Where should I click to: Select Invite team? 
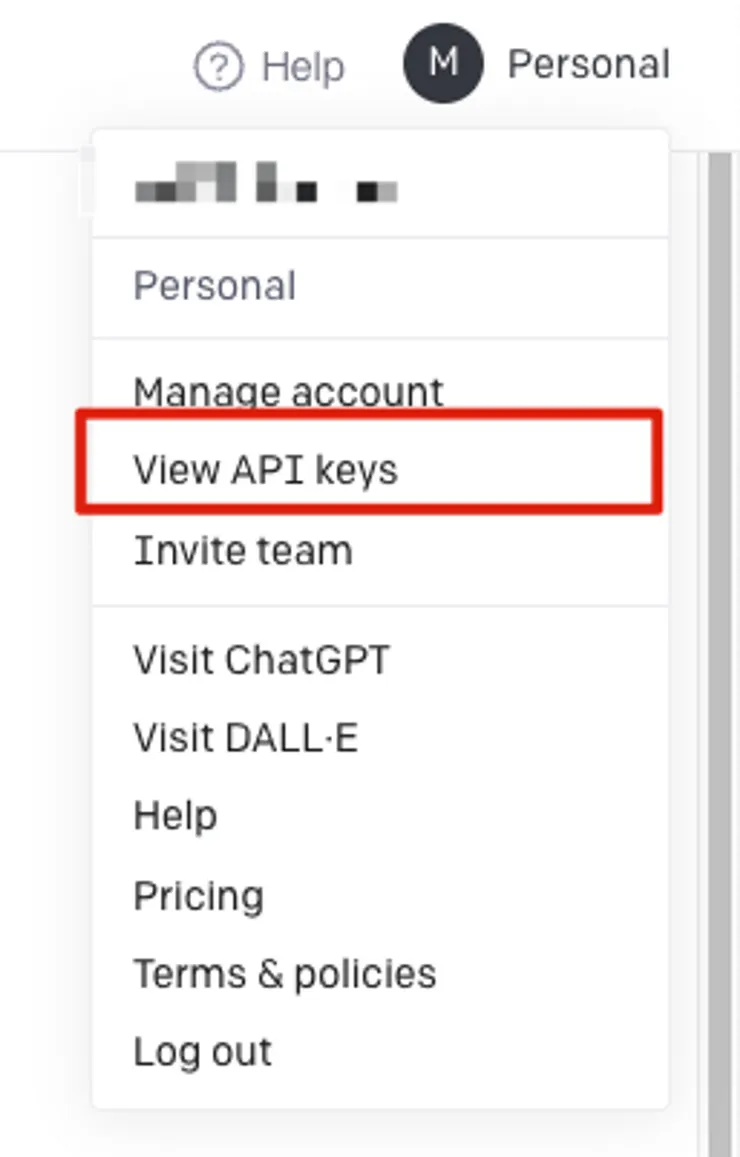tap(243, 551)
